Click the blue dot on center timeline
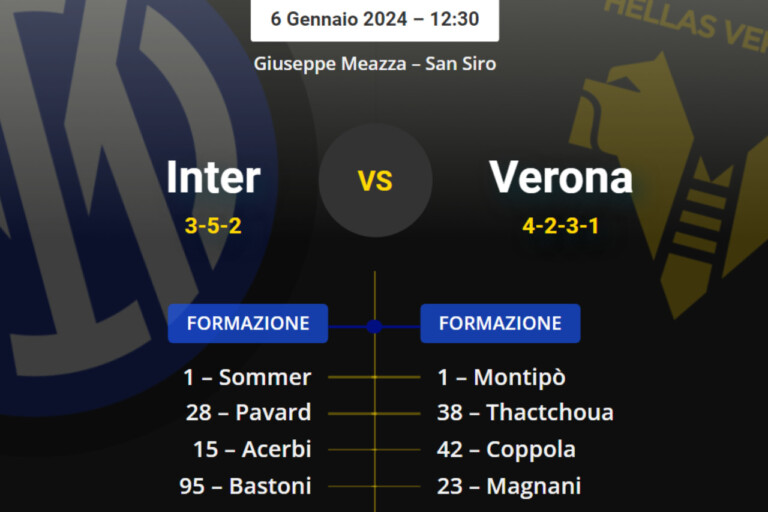Image resolution: width=768 pixels, height=512 pixels. pos(374,326)
